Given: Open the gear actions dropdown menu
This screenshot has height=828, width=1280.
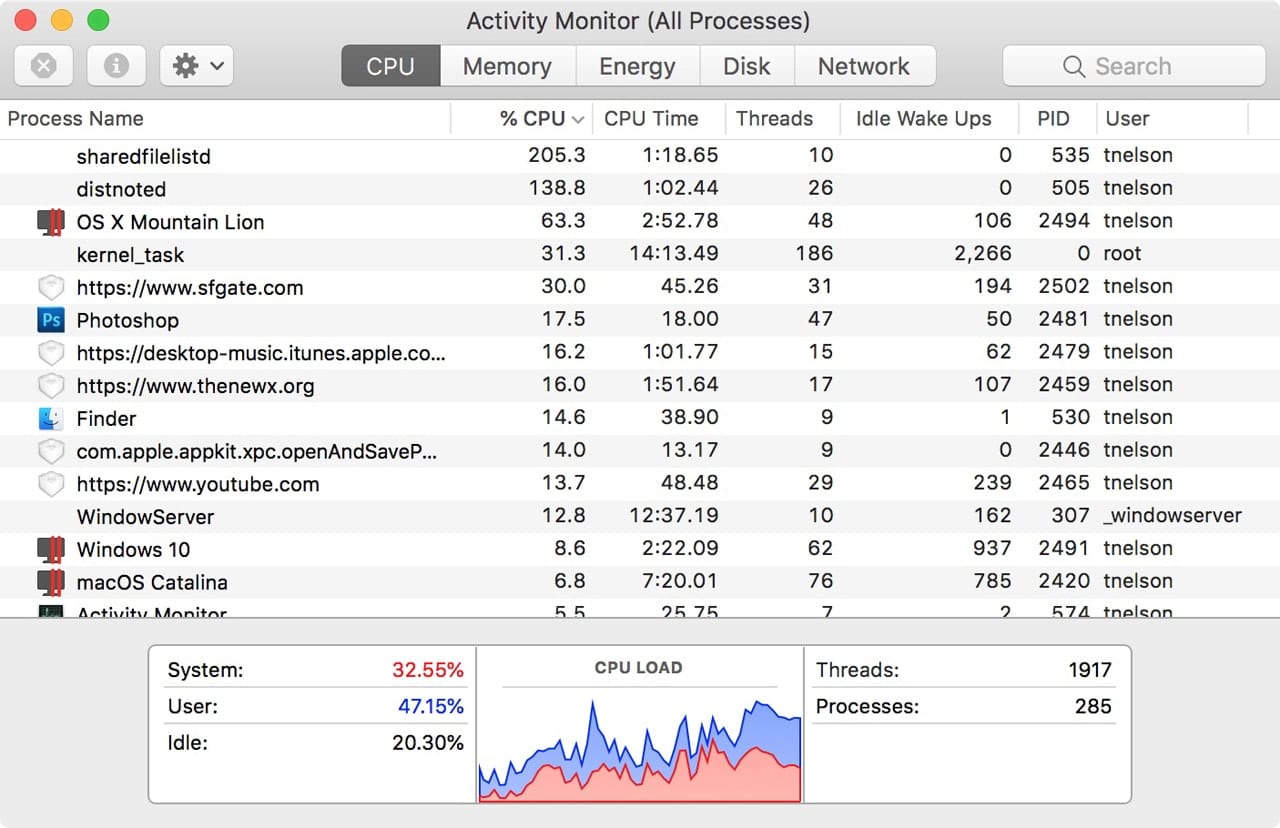Looking at the screenshot, I should click(197, 66).
